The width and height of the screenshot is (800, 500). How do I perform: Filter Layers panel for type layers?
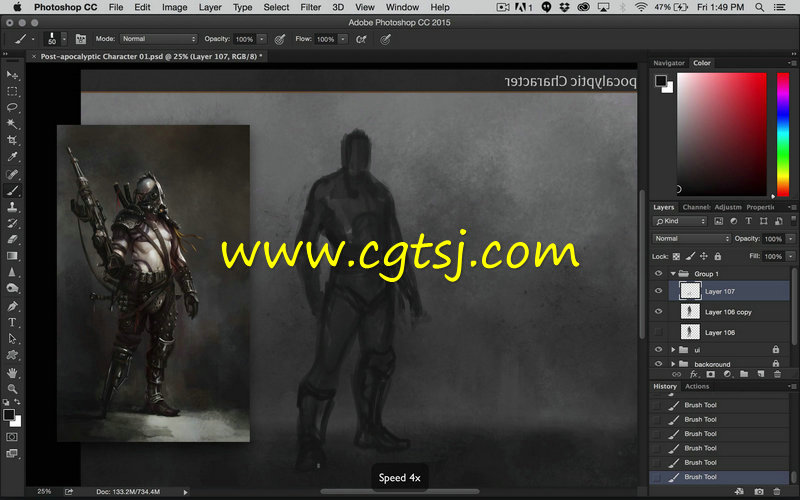point(748,221)
